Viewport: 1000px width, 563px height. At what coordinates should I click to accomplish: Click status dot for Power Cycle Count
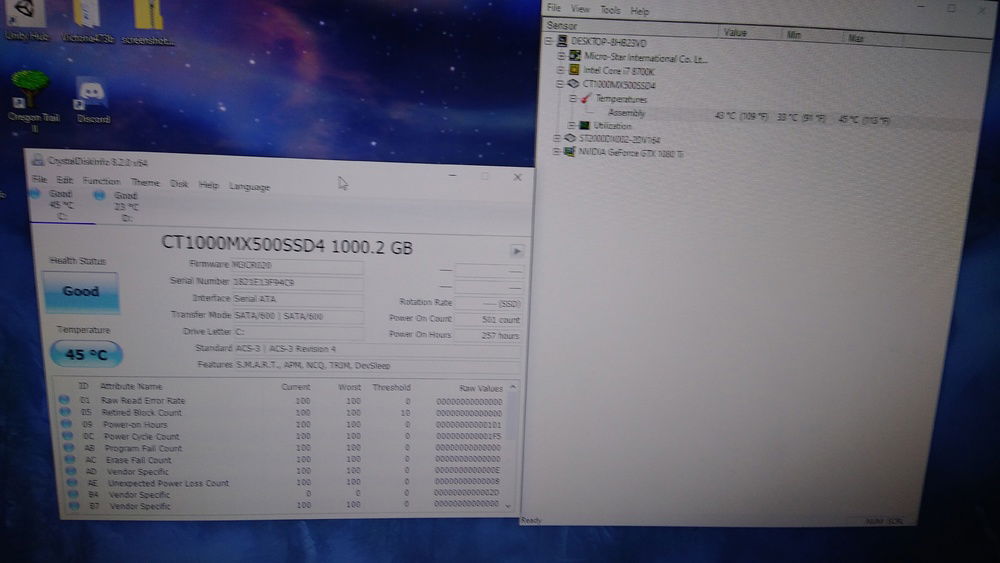tap(68, 435)
